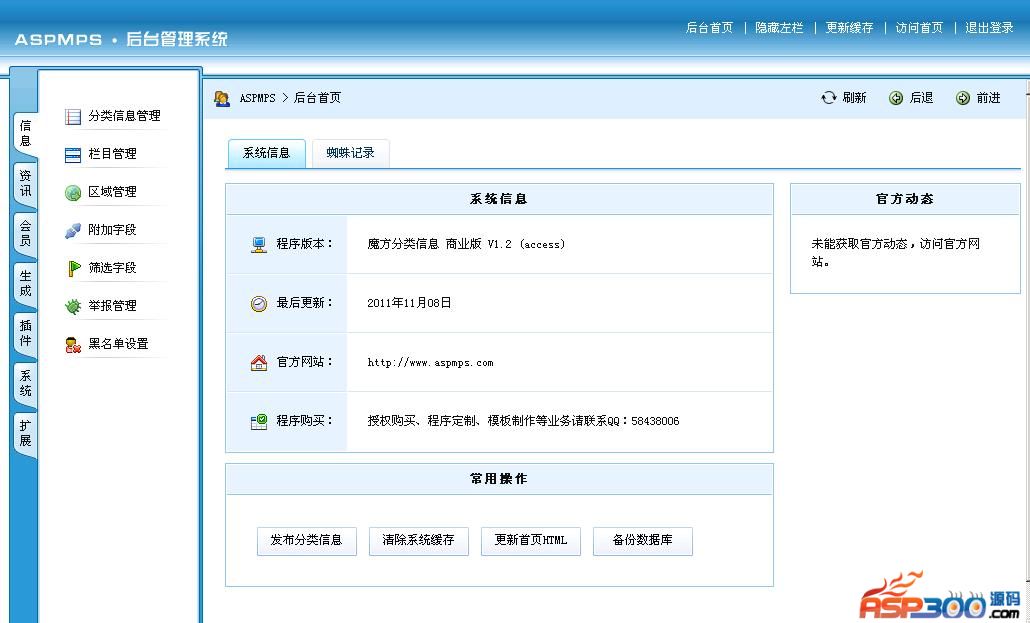Open 附加字段 in left menu
The height and width of the screenshot is (623, 1030).
(112, 230)
